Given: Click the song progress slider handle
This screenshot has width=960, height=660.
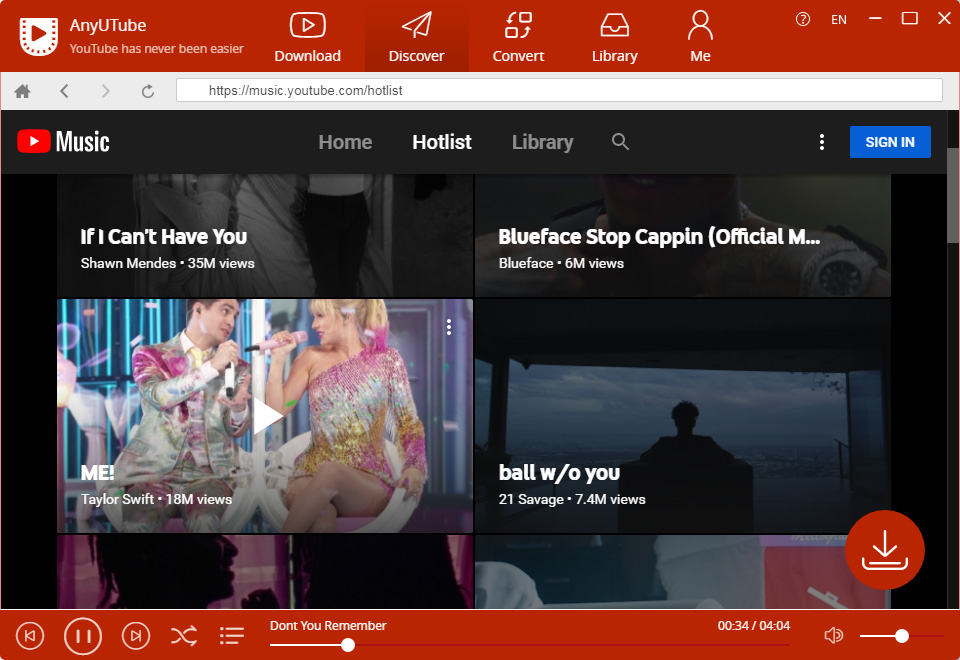Looking at the screenshot, I should [348, 645].
